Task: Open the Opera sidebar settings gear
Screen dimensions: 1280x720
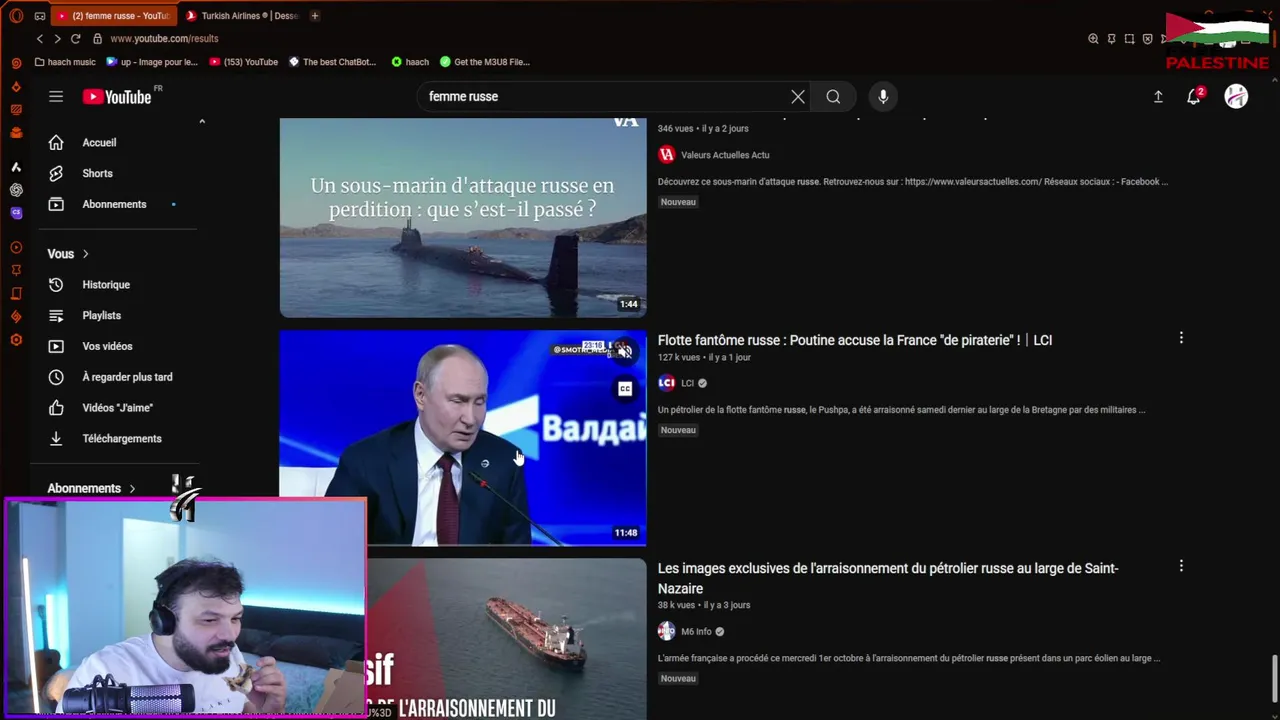Action: tap(16, 340)
